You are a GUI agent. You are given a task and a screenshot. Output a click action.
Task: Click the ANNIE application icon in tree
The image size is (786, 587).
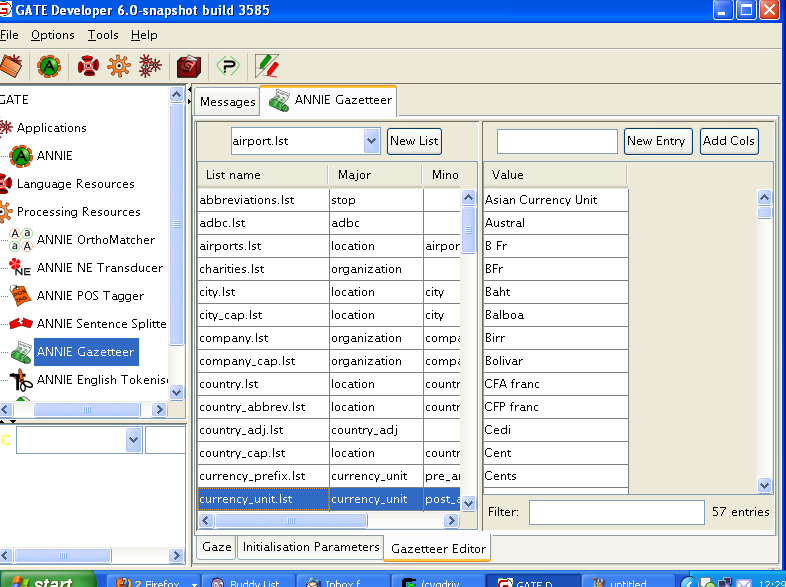[x=21, y=156]
